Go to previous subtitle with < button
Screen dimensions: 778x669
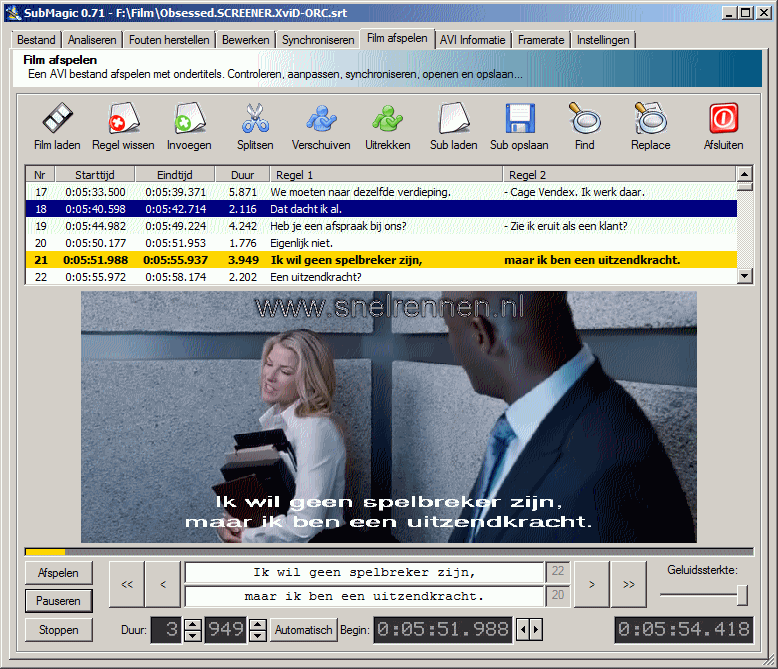(x=163, y=584)
